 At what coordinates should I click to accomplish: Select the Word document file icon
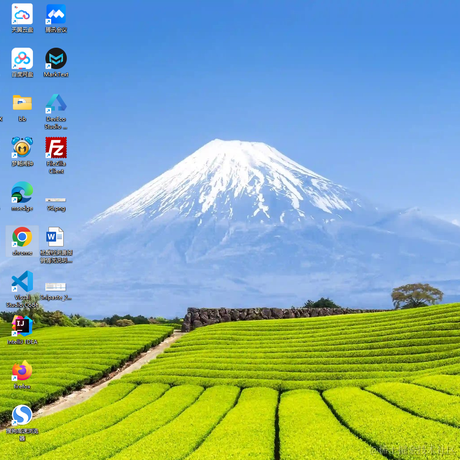[56, 245]
